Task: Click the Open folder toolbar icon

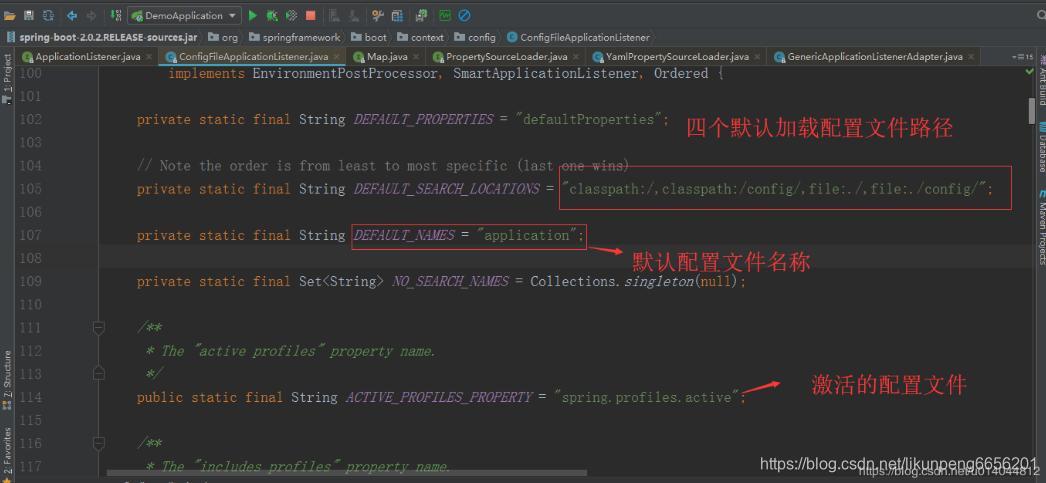Action: 9,15
